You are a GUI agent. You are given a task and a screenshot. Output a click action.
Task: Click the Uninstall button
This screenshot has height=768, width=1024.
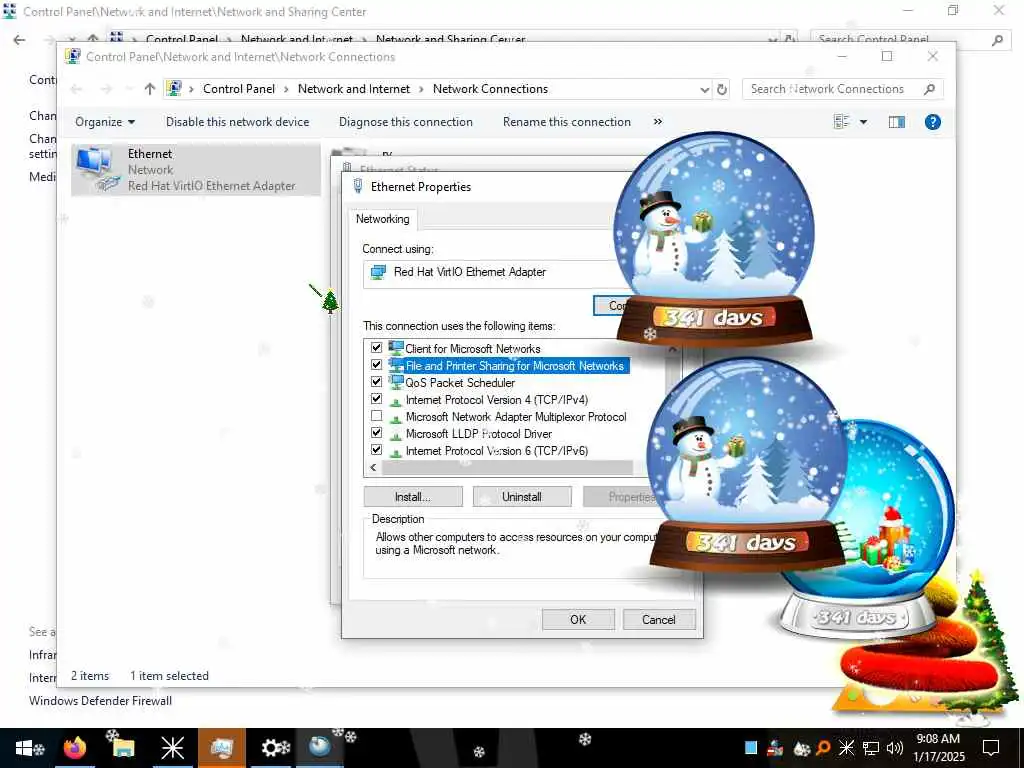[522, 497]
